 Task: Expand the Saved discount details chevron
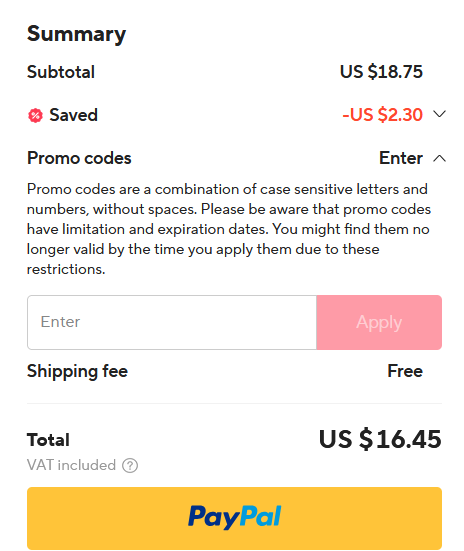click(439, 114)
